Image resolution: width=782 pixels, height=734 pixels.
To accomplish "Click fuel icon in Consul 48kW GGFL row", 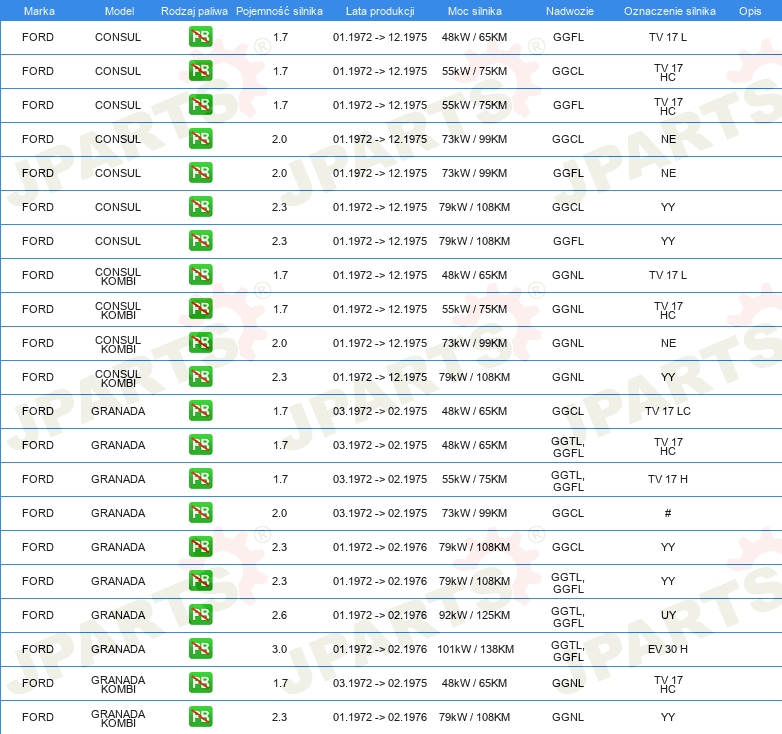I will tap(200, 37).
